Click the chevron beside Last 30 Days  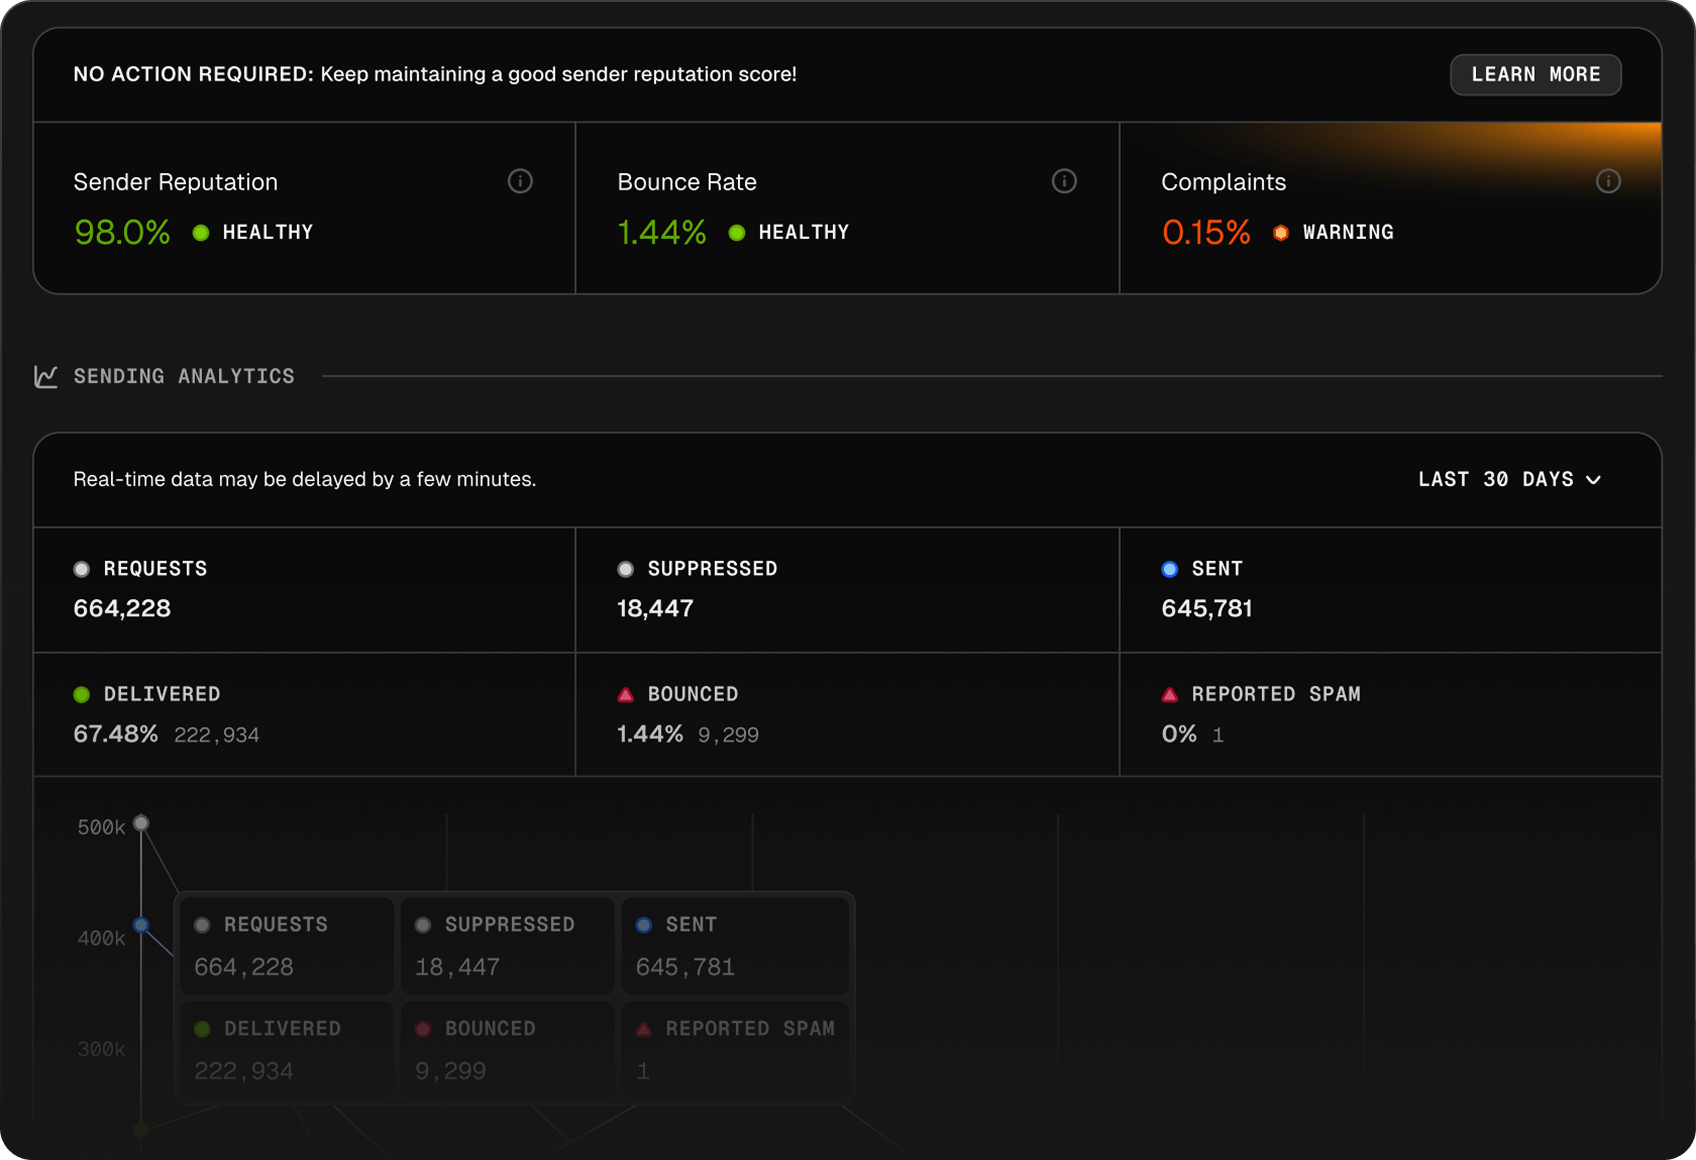[1594, 481]
